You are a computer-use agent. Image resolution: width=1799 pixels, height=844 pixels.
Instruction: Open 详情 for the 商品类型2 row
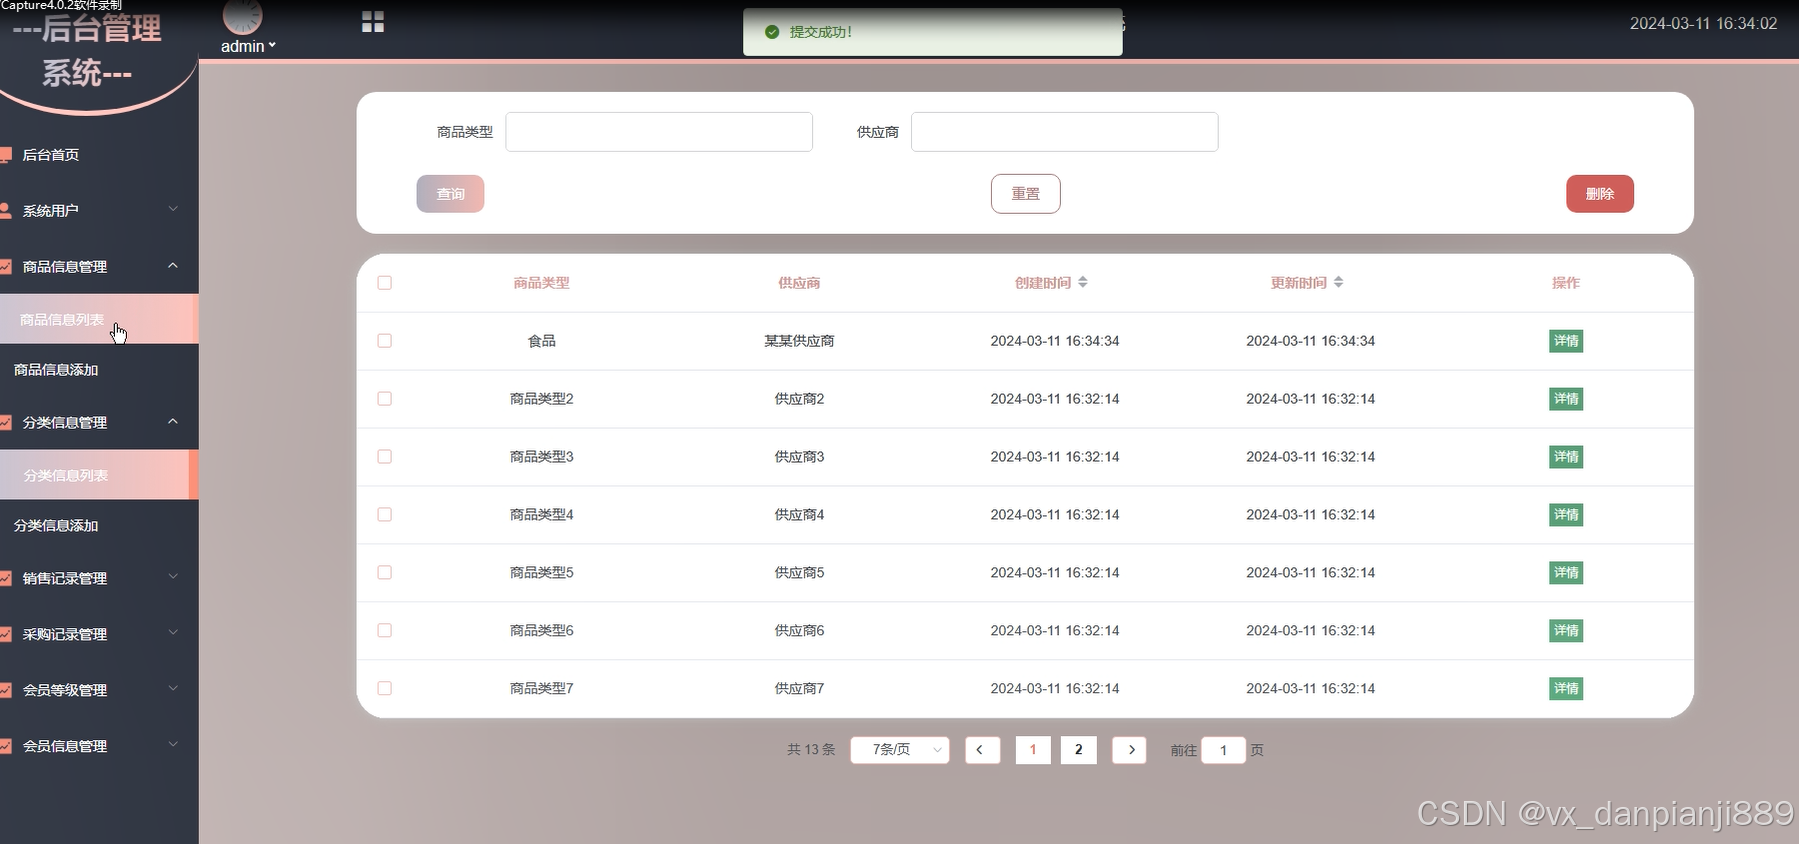click(1566, 399)
